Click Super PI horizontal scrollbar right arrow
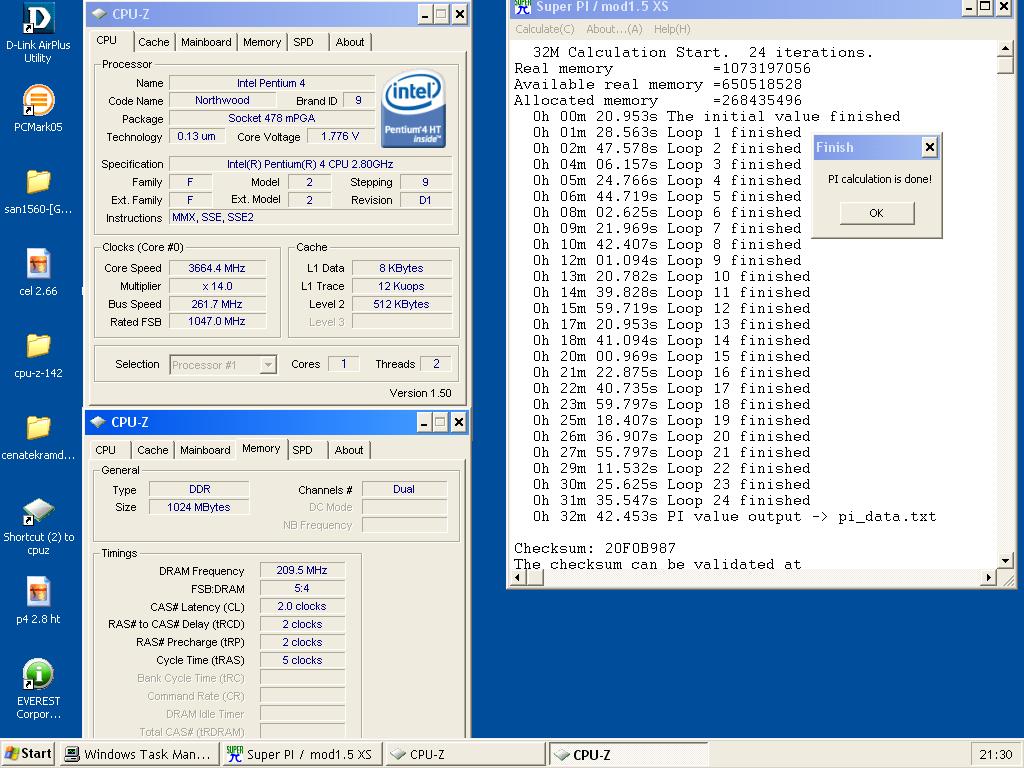The height and width of the screenshot is (768, 1024). point(989,577)
